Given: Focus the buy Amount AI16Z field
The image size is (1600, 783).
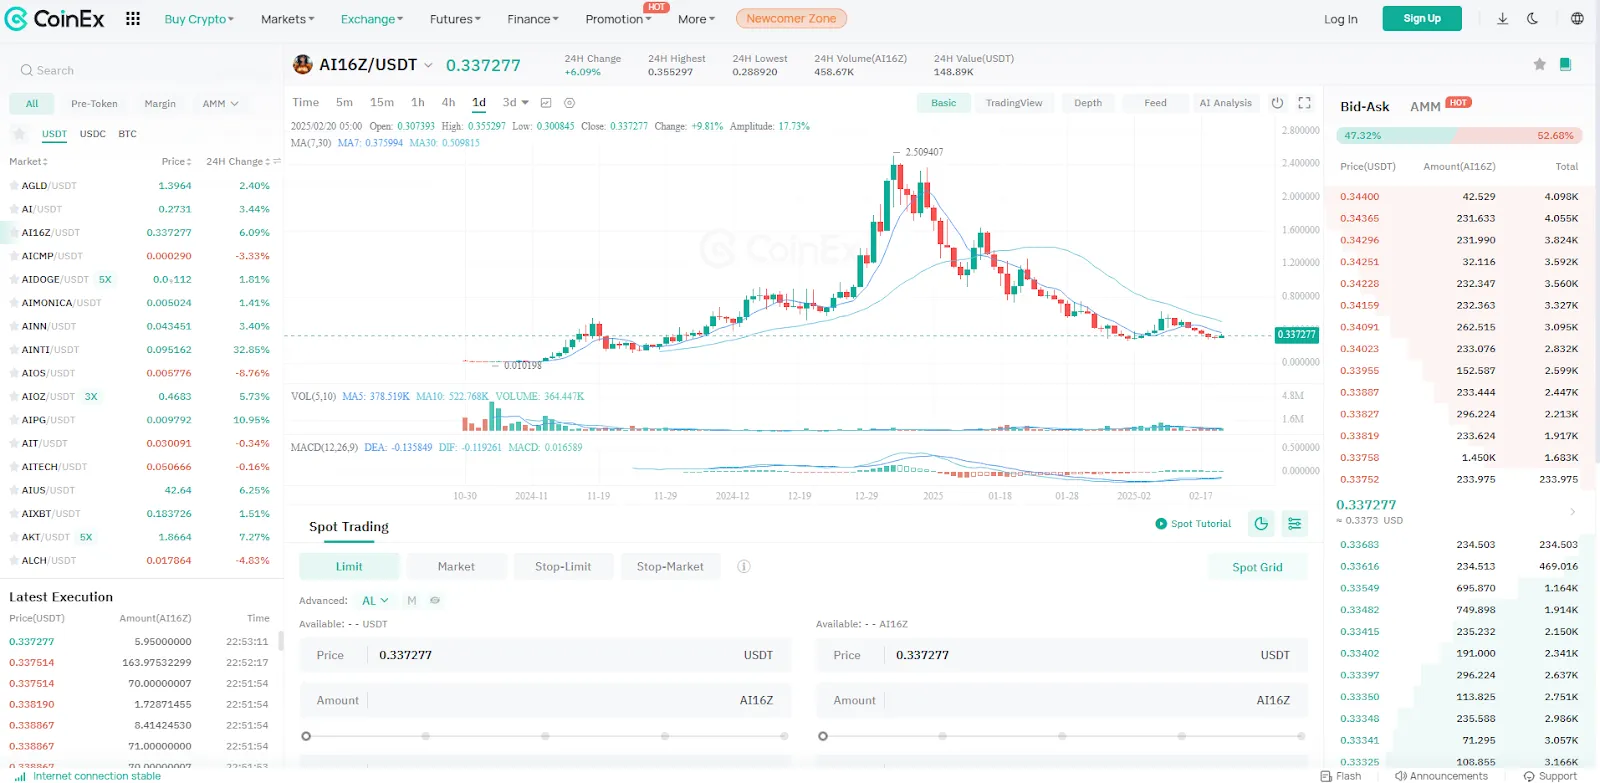Looking at the screenshot, I should pyautogui.click(x=545, y=701).
